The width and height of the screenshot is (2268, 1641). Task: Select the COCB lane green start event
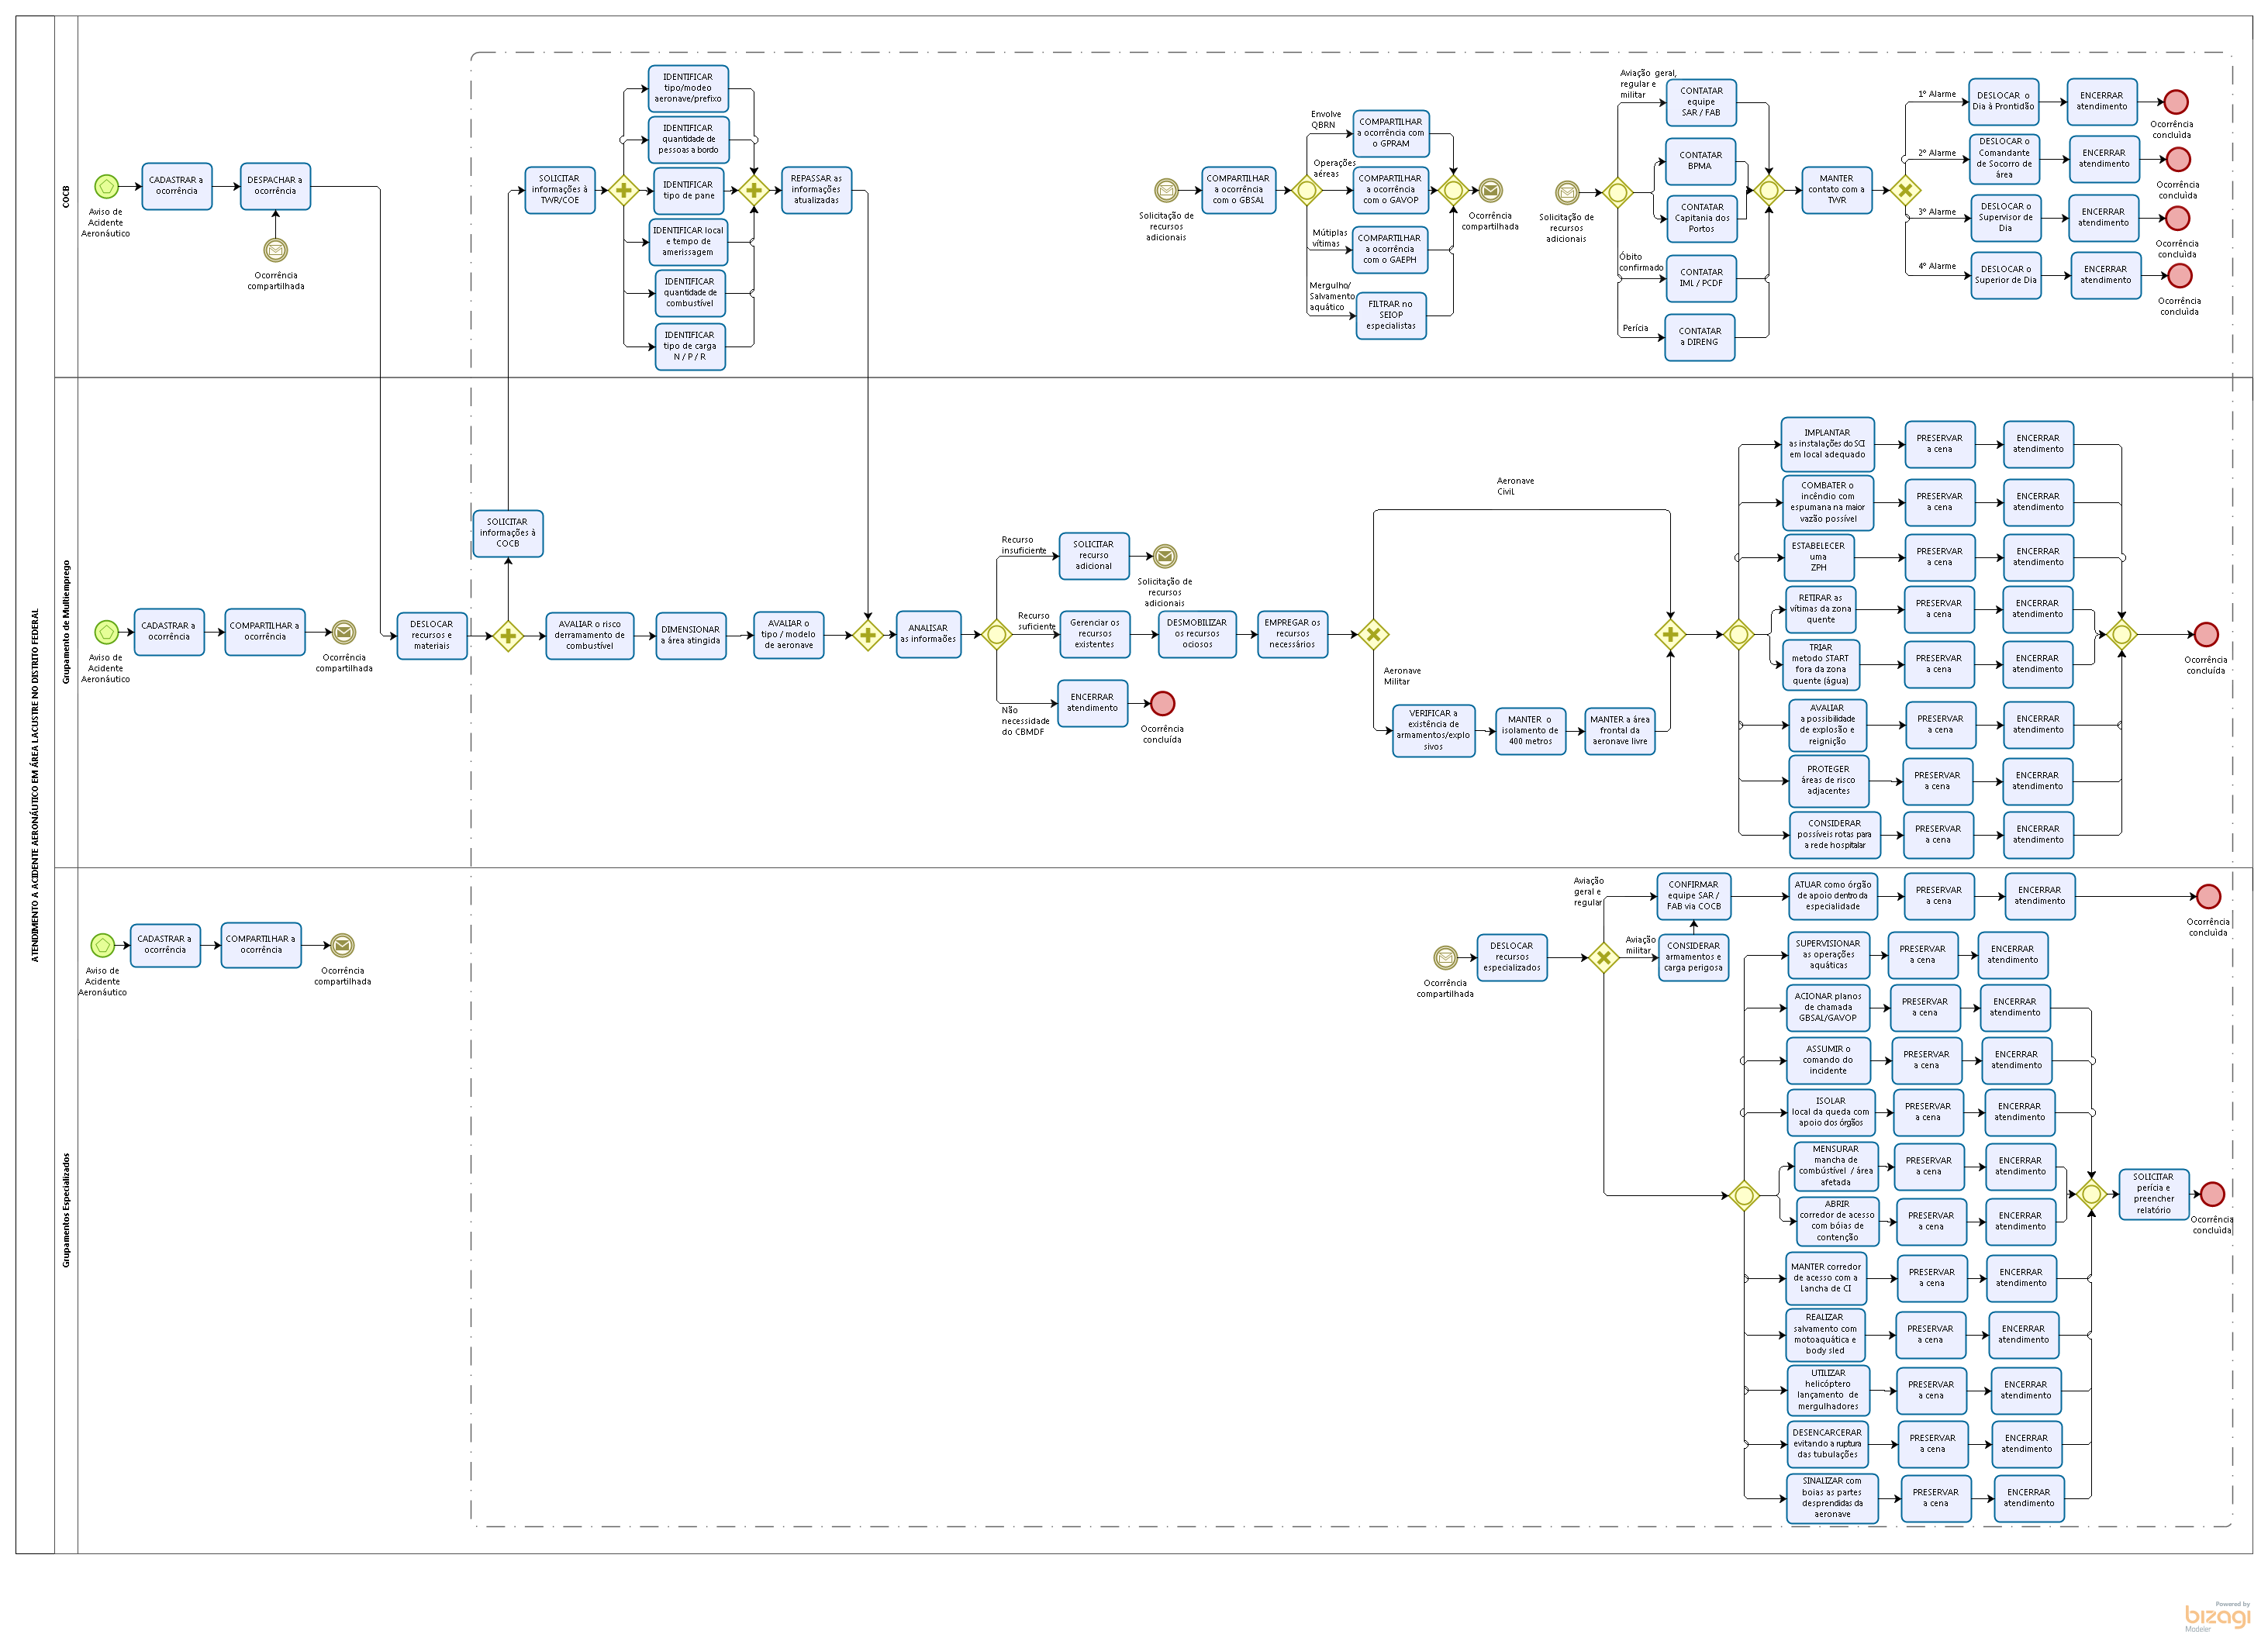[106, 186]
